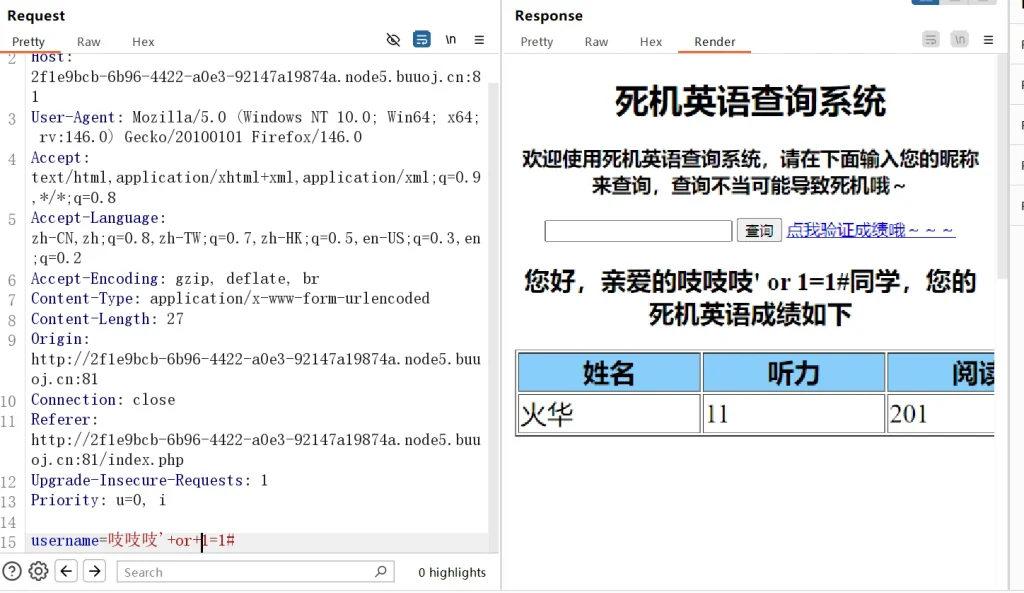Switch Response view to Pretty tab
The width and height of the screenshot is (1024, 593).
tap(537, 42)
